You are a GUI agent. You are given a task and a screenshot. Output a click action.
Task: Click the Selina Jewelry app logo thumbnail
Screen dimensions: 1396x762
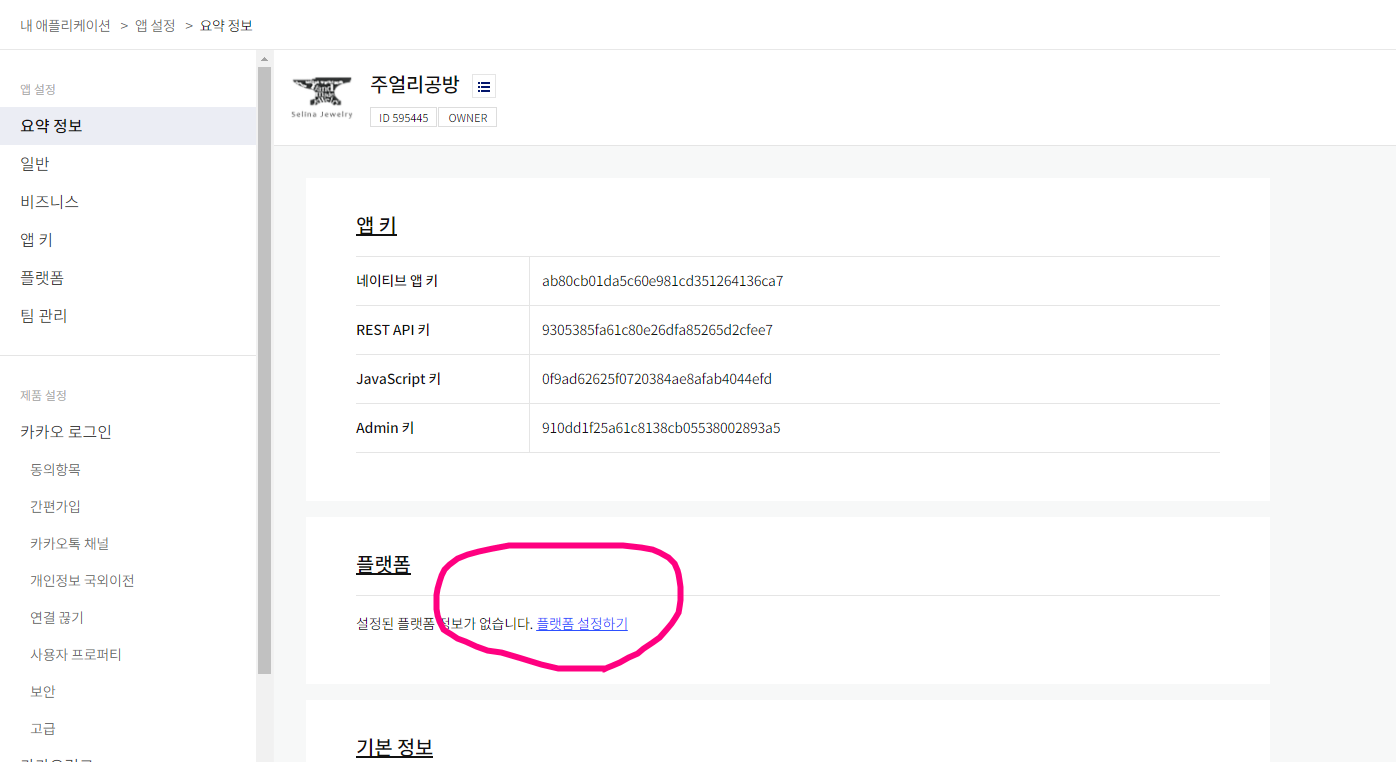click(322, 98)
